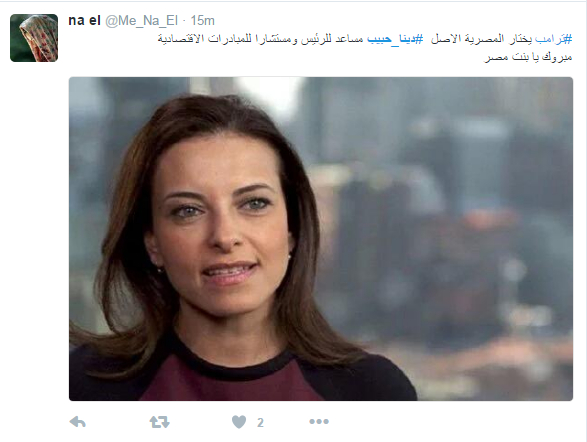Like the tweet with the heart icon
Viewport: 587px width, 442px height.
click(x=239, y=422)
